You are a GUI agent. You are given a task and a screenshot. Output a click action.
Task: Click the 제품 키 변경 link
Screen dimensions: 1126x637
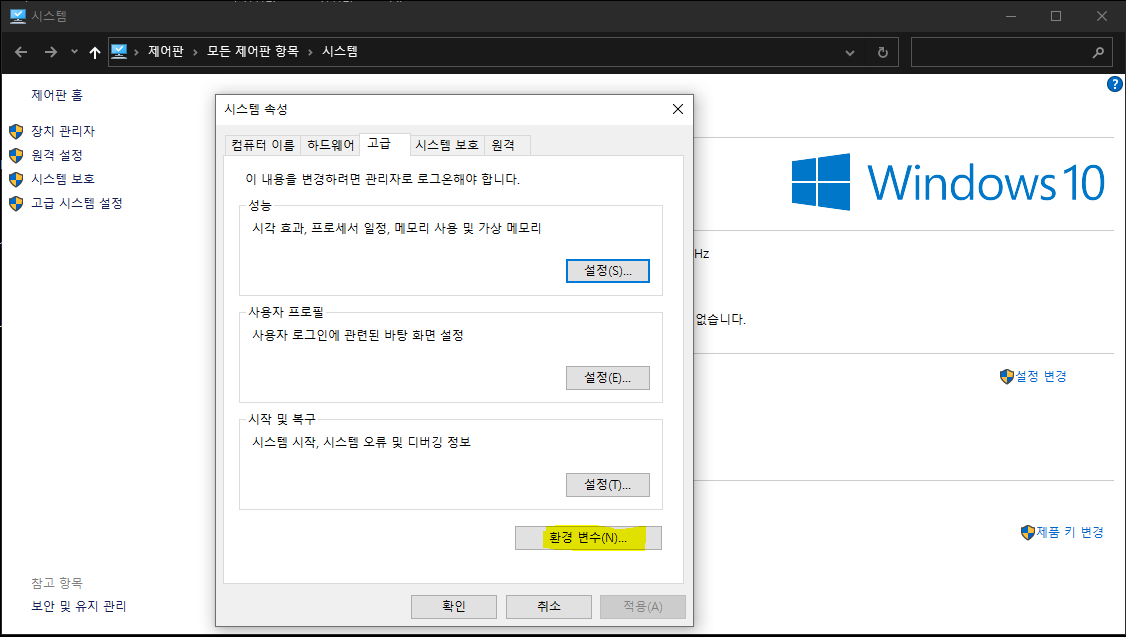1070,532
